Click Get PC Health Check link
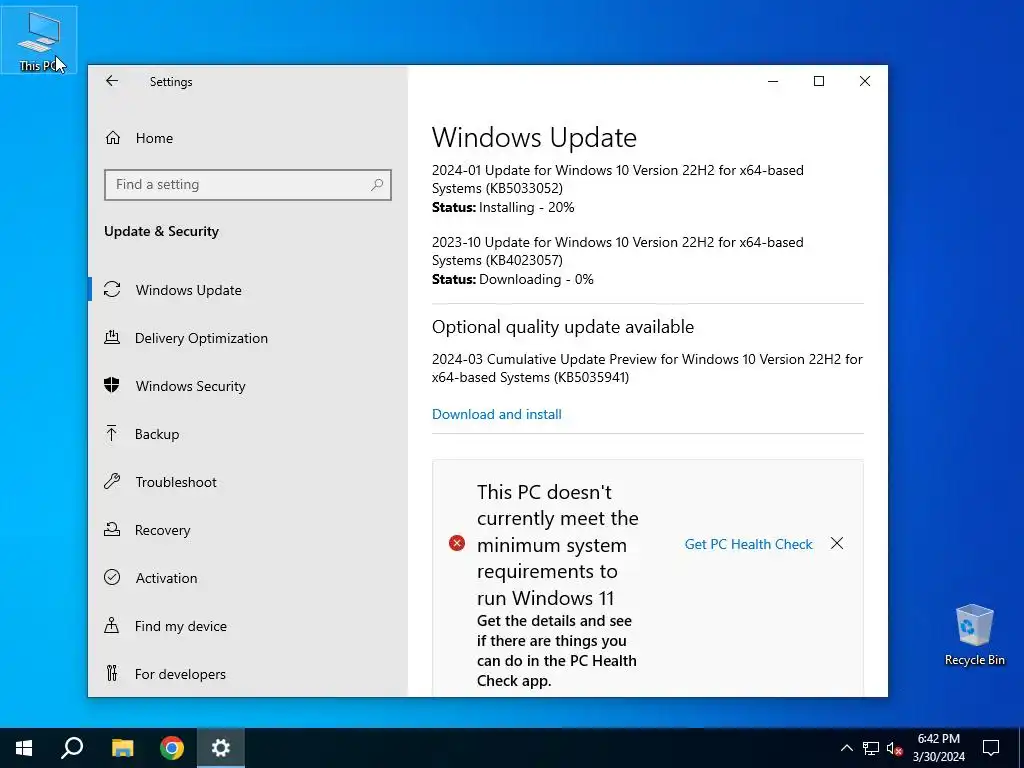The image size is (1024, 768). (748, 544)
